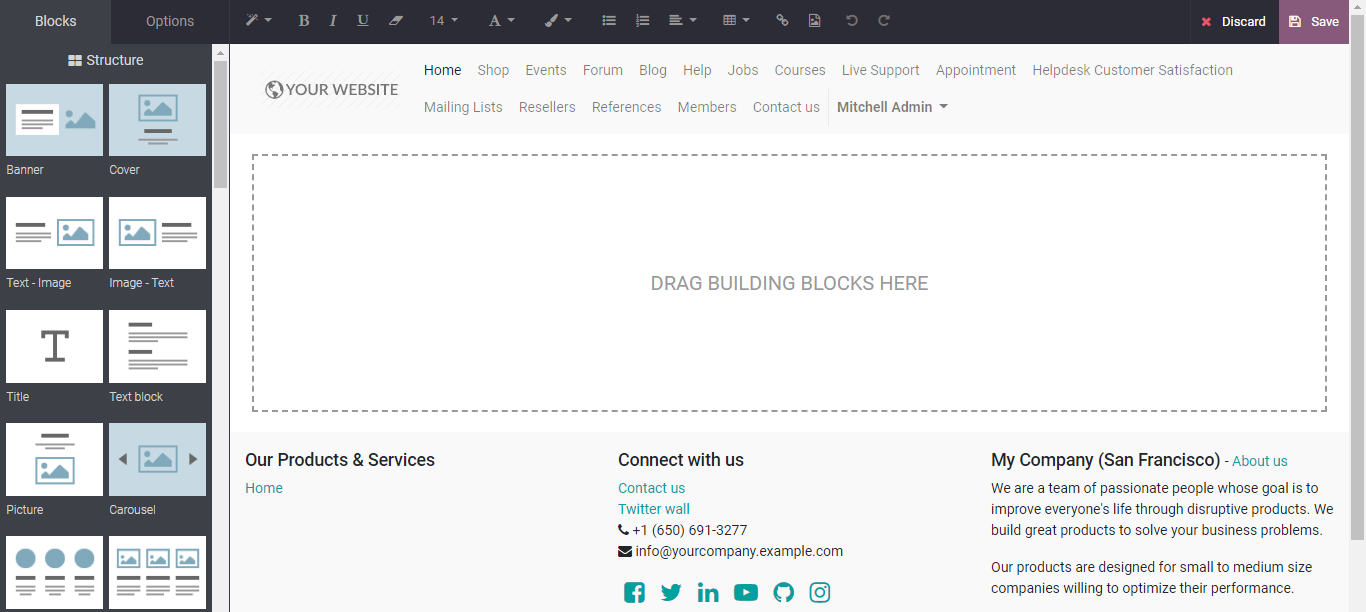Screen dimensions: 1366x612
Task: Open Contact us in the navigation bar
Action: click(786, 107)
